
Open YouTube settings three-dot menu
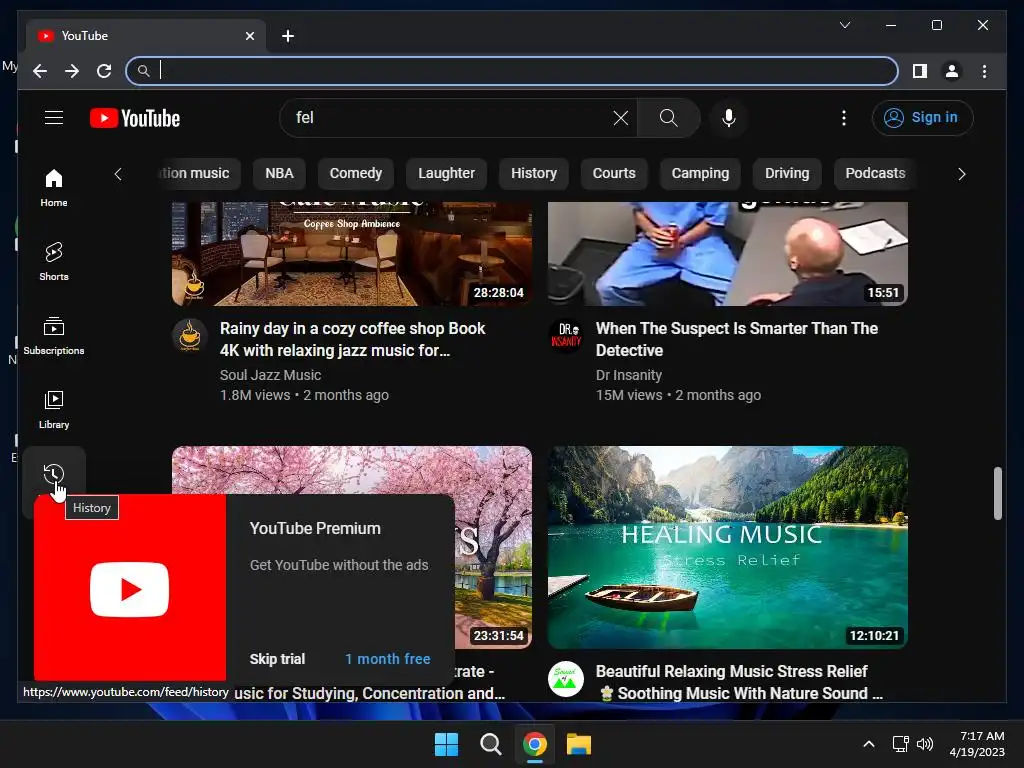tap(844, 118)
